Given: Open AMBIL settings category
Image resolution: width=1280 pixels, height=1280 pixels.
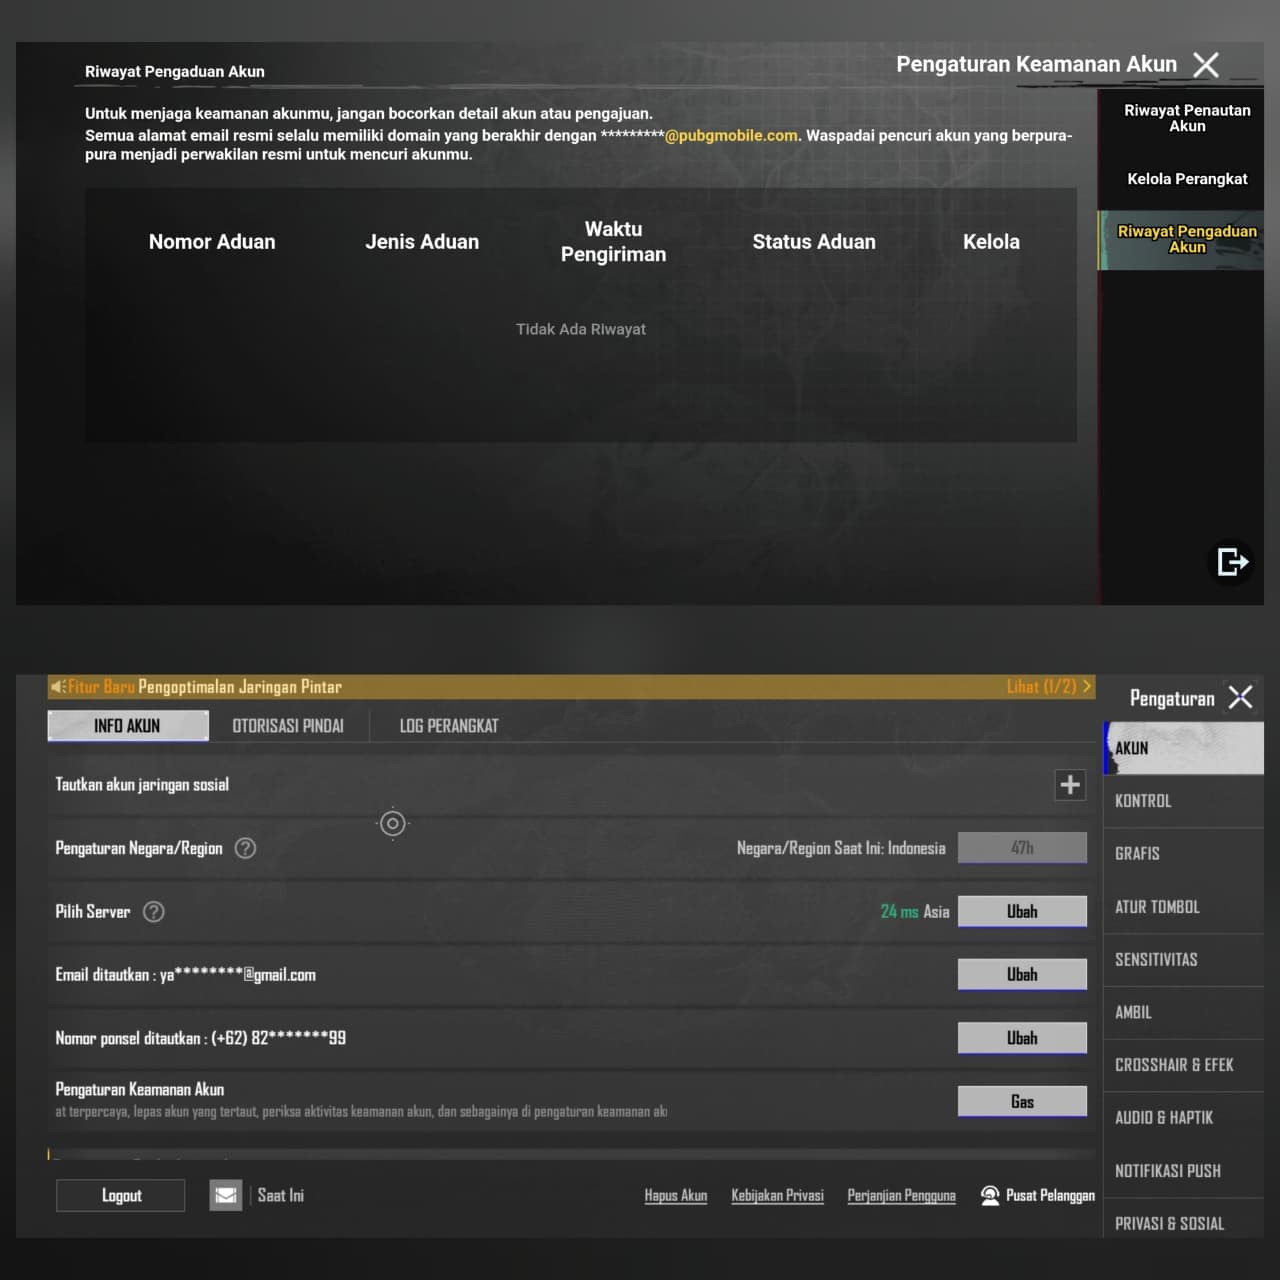Looking at the screenshot, I should point(1184,1013).
